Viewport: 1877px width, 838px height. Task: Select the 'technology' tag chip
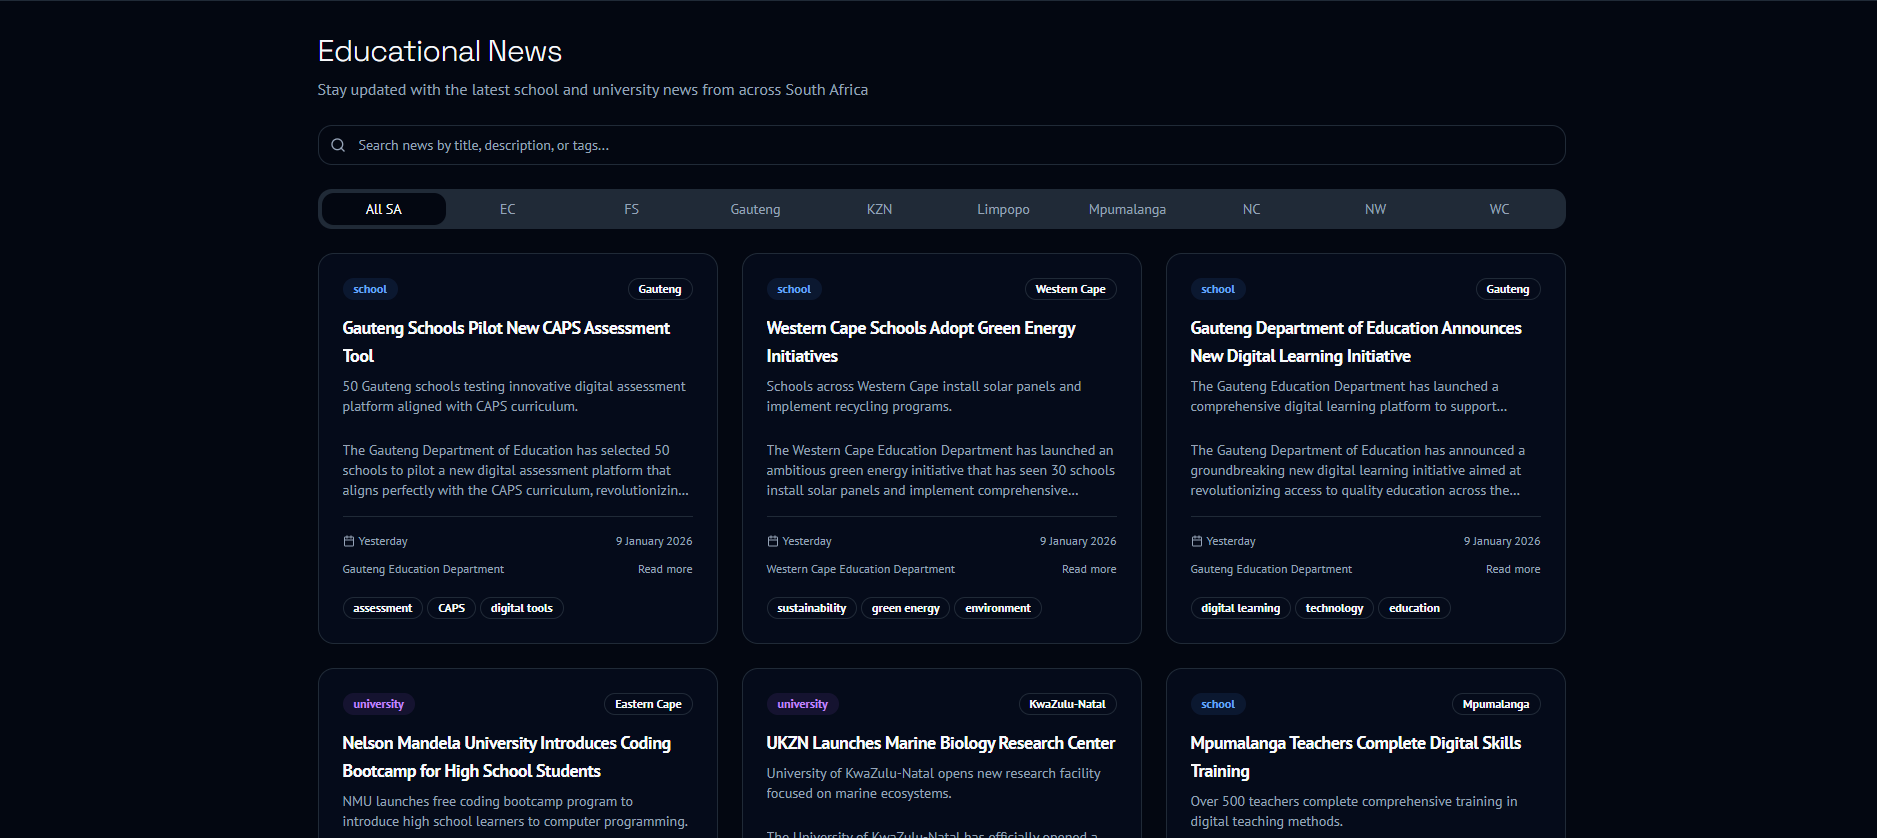tap(1334, 608)
